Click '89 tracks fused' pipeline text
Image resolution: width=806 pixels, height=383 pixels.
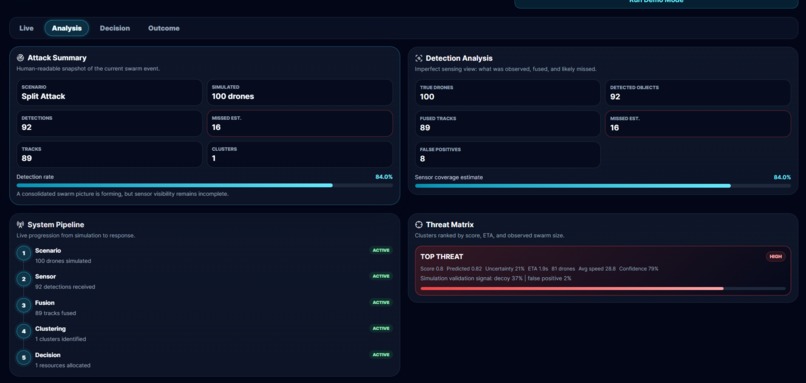(56, 313)
